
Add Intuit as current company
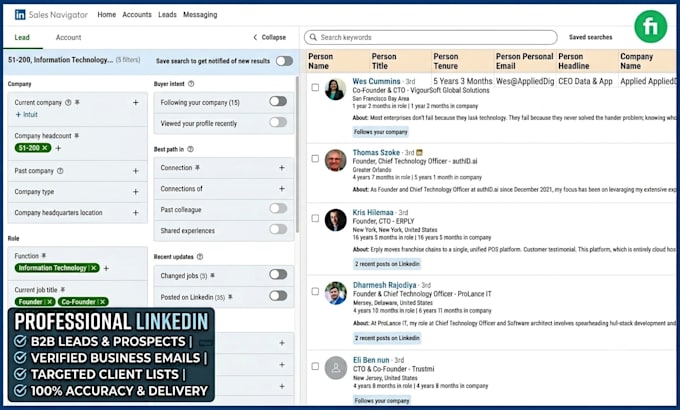pos(27,115)
